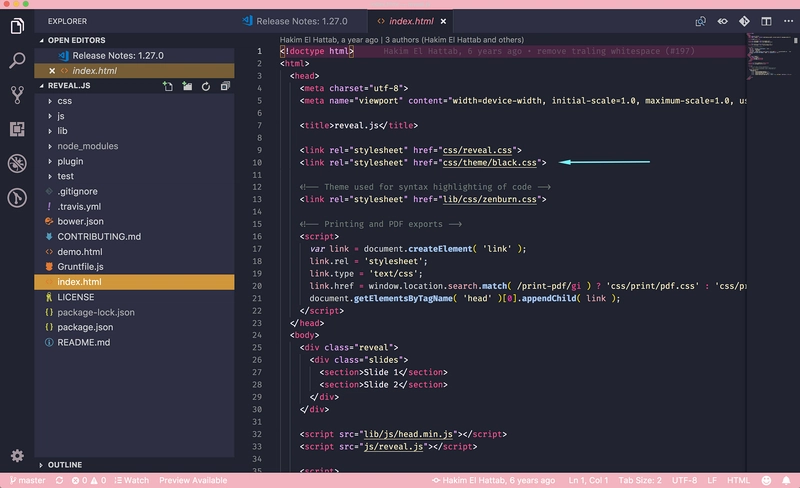Open README.md in explorer

pos(134,343)
